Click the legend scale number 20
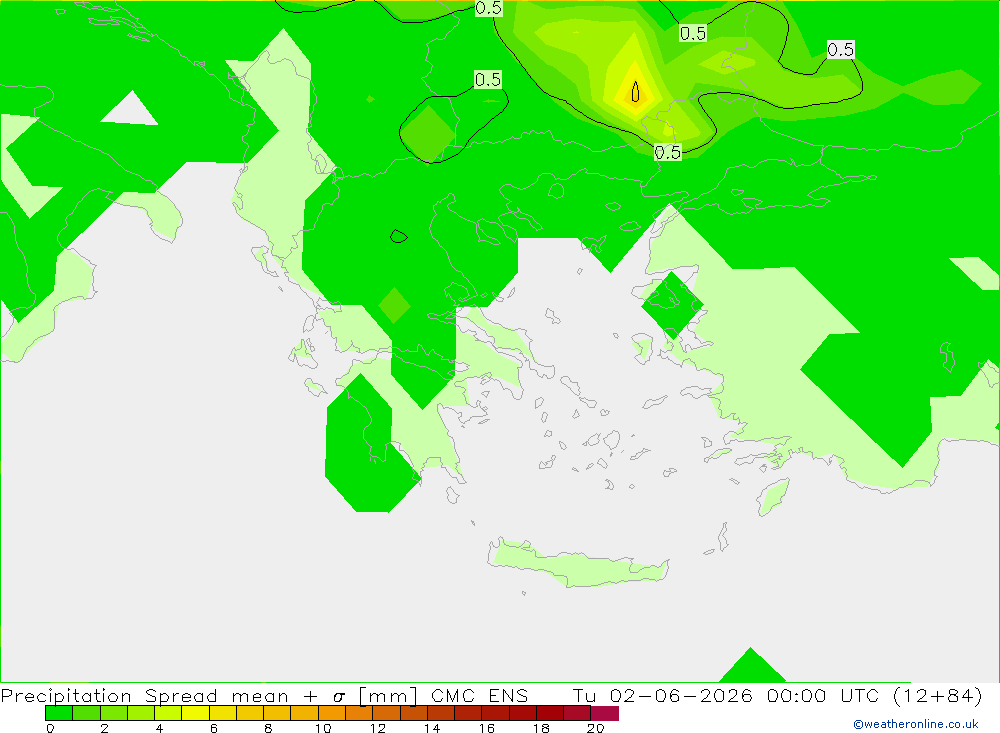This screenshot has height=733, width=1000. [596, 728]
